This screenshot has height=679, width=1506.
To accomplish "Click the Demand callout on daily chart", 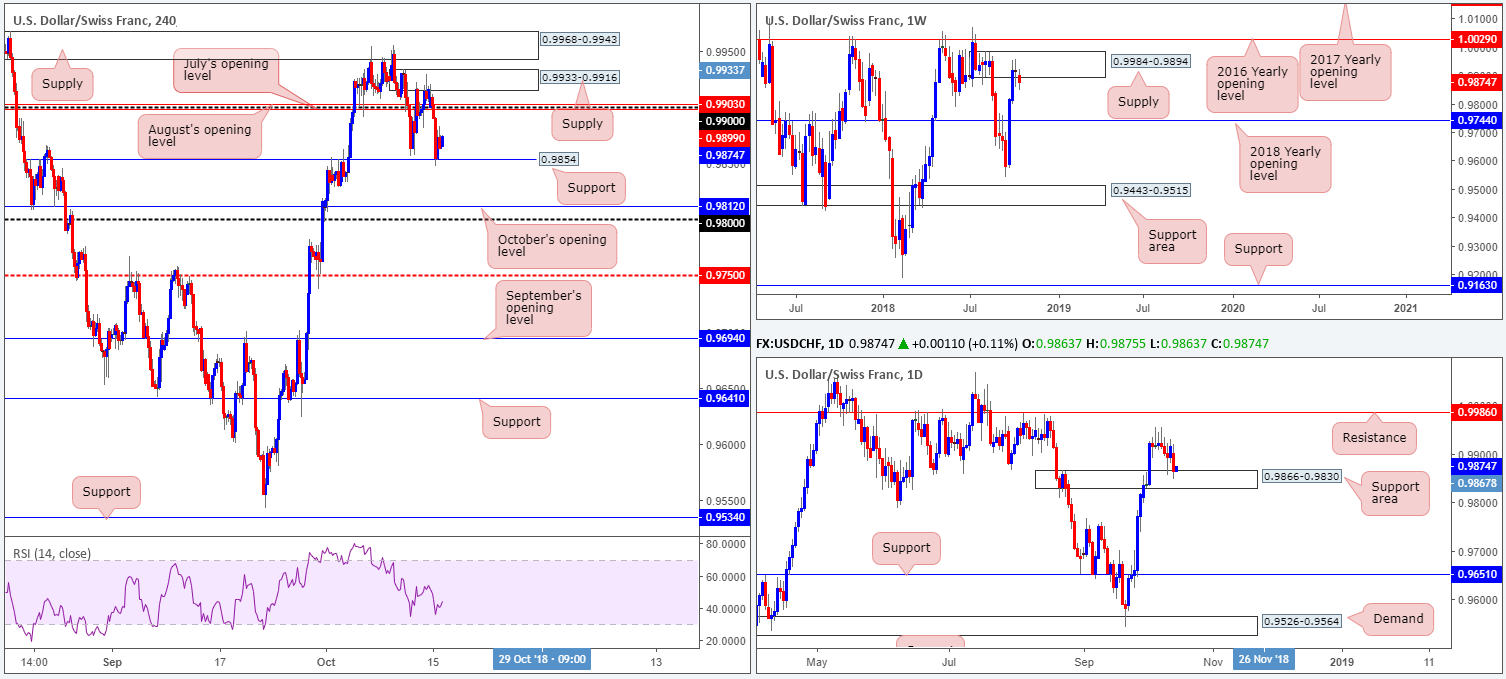I will (1398, 618).
